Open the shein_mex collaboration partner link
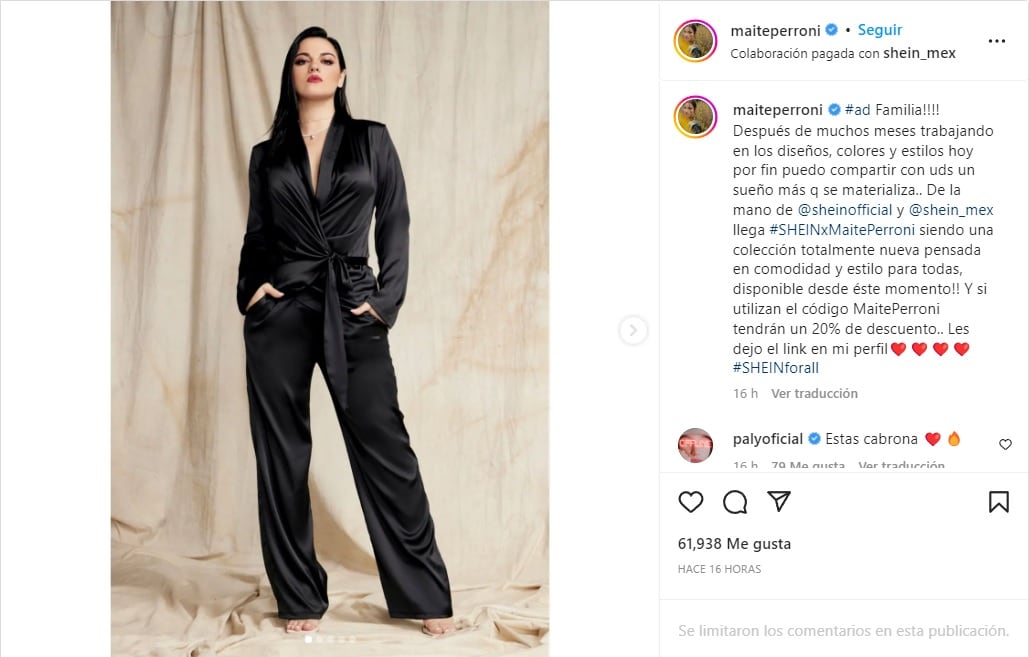Viewport: 1029px width, 657px height. (919, 53)
